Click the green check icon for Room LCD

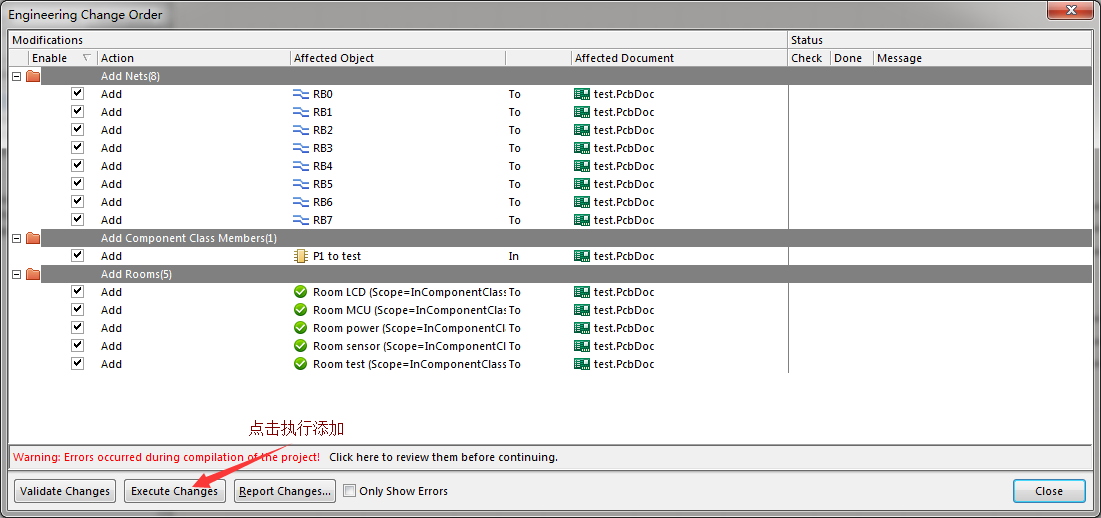(301, 292)
